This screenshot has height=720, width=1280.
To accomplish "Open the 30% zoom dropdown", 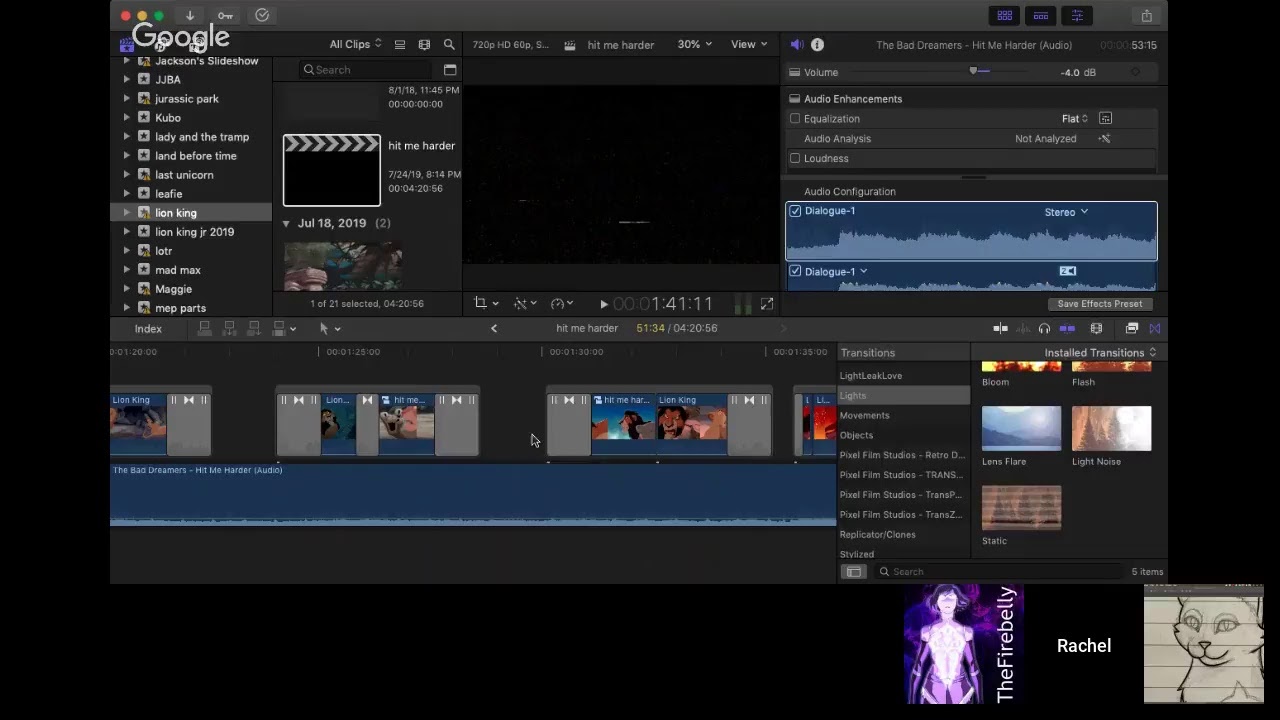I will [695, 44].
